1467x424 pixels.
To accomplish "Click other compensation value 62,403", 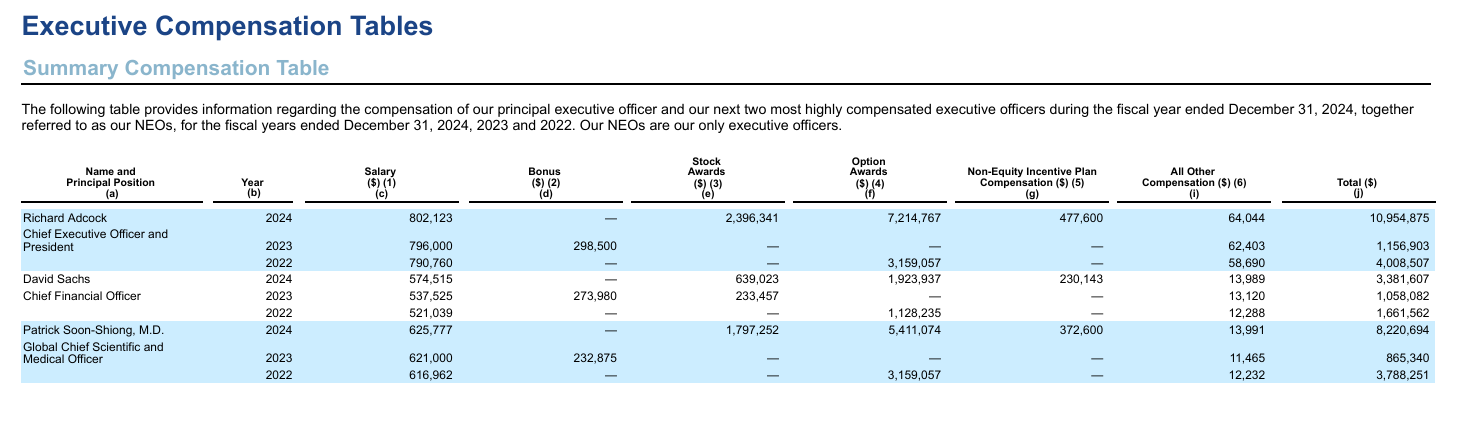I will [x=1247, y=246].
